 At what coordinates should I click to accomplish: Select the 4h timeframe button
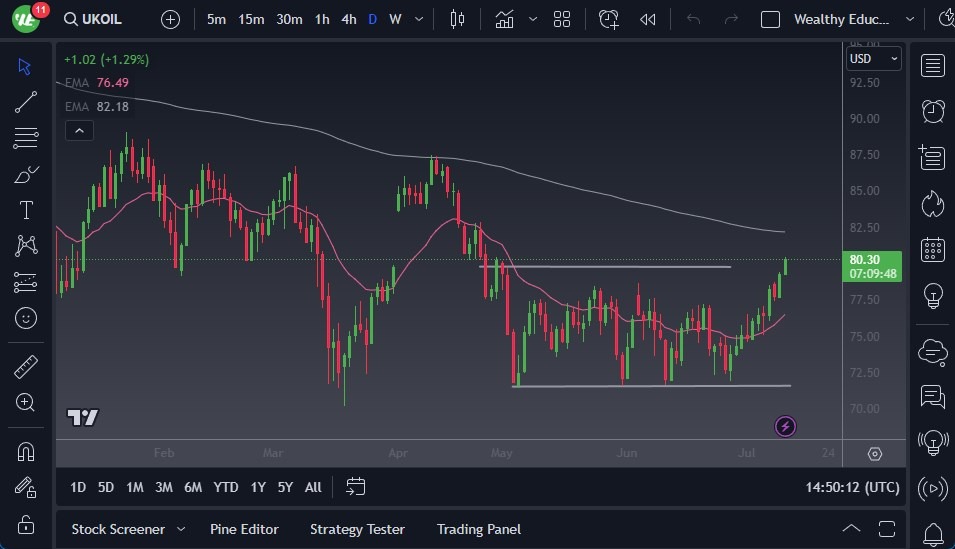(348, 19)
